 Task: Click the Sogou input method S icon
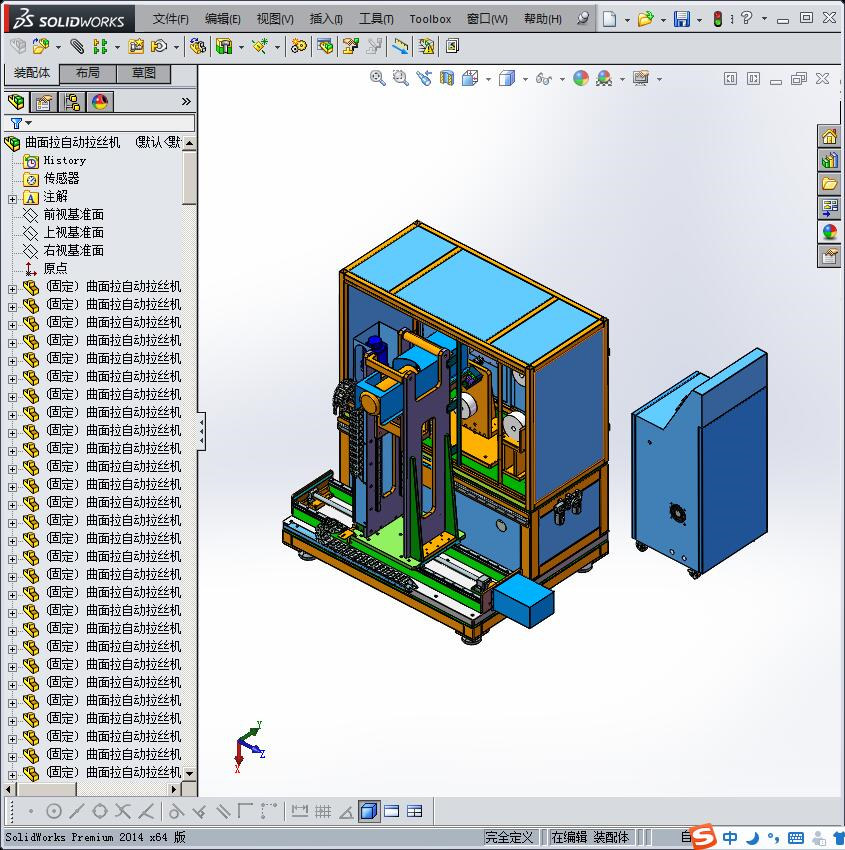click(703, 836)
